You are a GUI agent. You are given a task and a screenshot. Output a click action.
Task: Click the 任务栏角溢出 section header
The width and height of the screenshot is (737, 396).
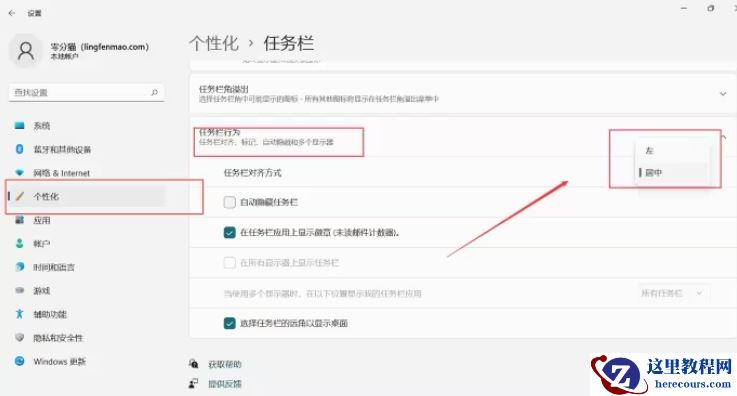(x=463, y=93)
